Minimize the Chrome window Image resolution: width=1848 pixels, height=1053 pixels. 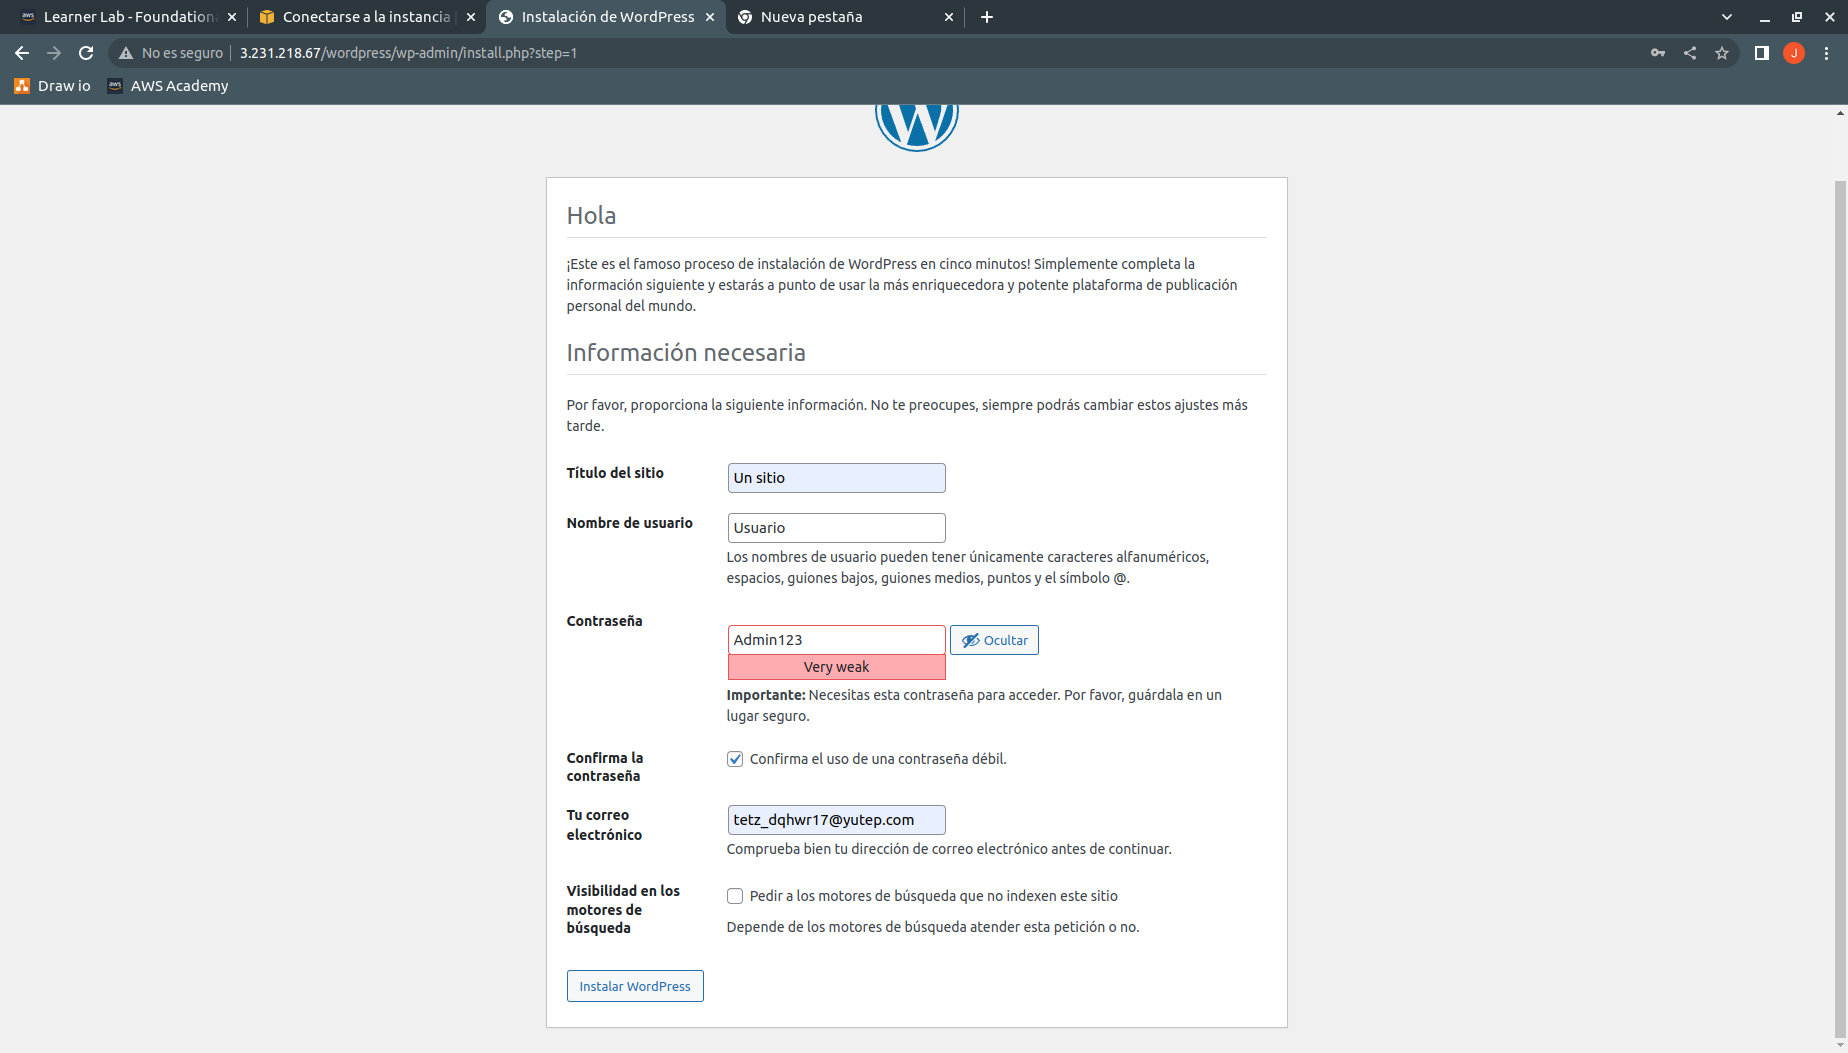coord(1765,17)
